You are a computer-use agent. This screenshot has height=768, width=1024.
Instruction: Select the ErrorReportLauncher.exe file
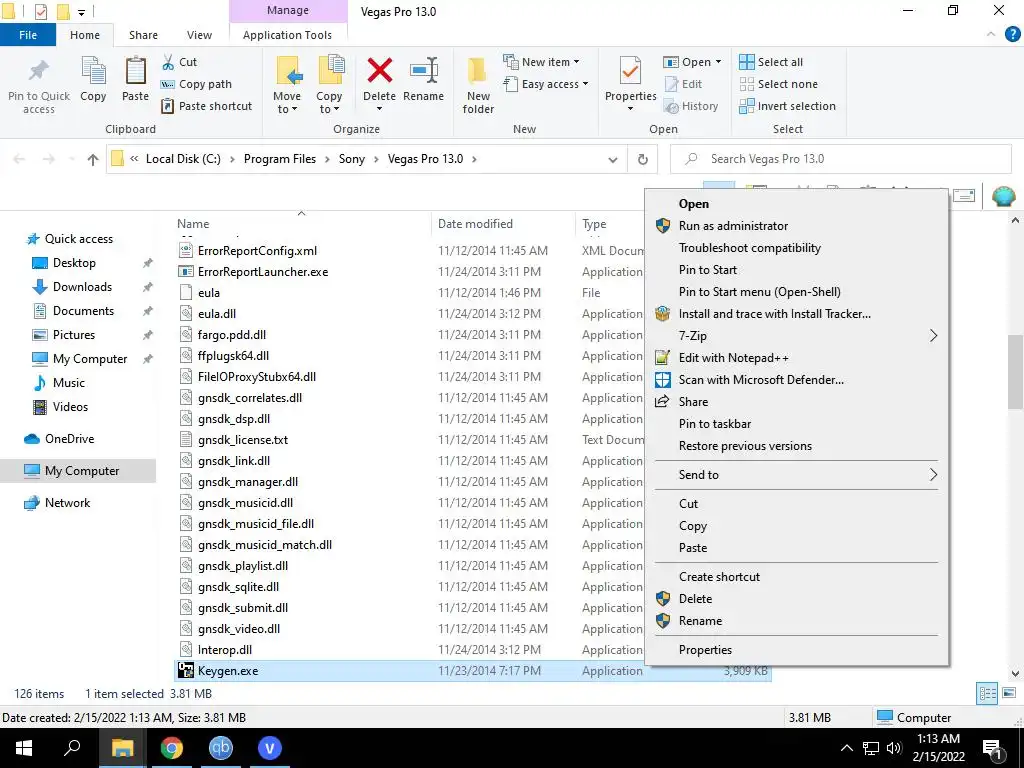(x=263, y=272)
